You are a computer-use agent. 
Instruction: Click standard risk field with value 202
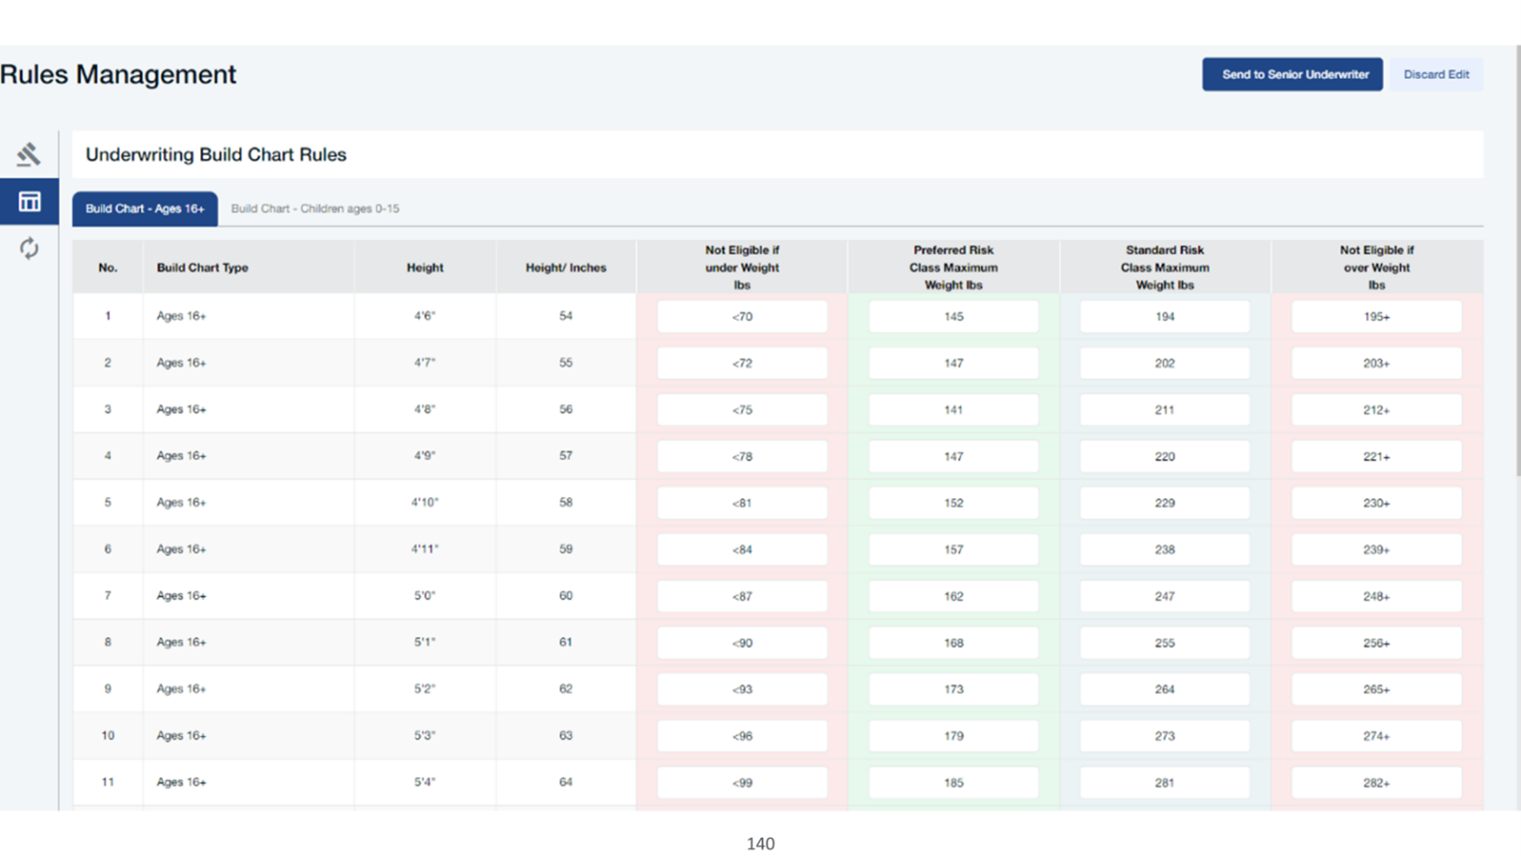click(x=1164, y=364)
